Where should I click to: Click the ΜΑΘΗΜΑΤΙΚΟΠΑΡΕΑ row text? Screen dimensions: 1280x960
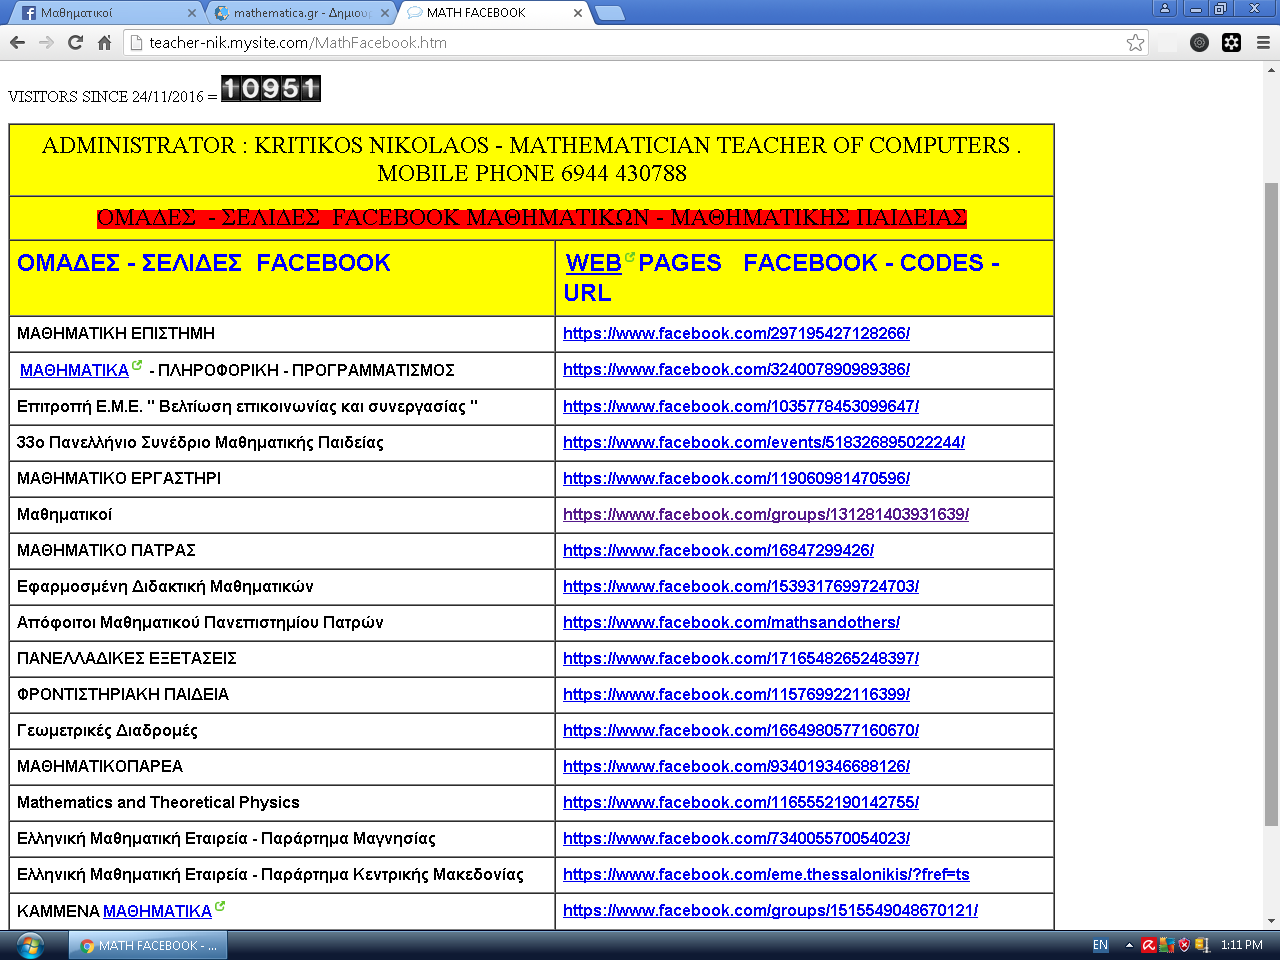coord(100,766)
